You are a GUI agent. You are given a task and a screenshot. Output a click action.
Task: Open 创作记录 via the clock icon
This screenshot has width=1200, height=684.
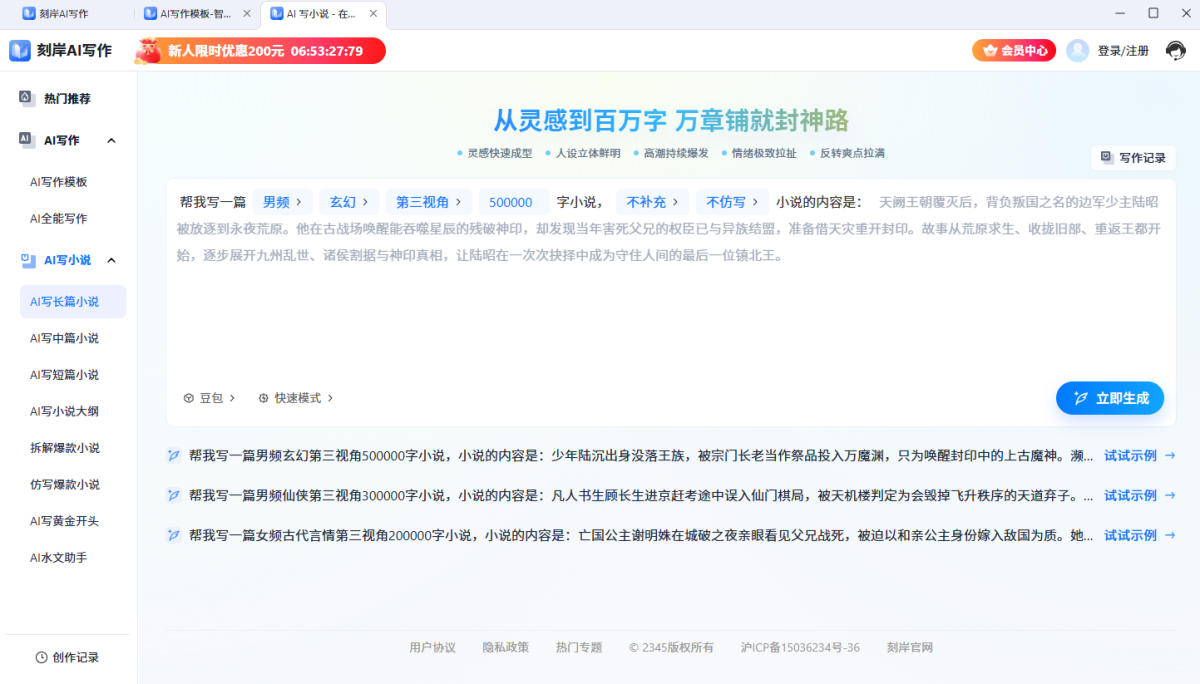pos(41,657)
